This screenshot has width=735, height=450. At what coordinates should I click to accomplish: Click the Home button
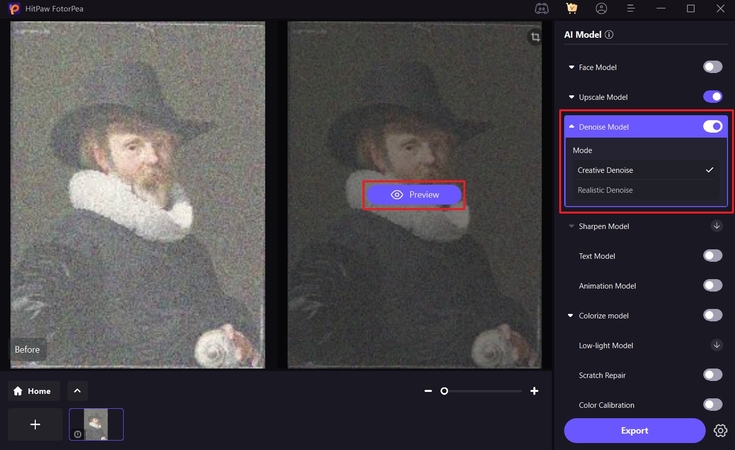click(34, 391)
